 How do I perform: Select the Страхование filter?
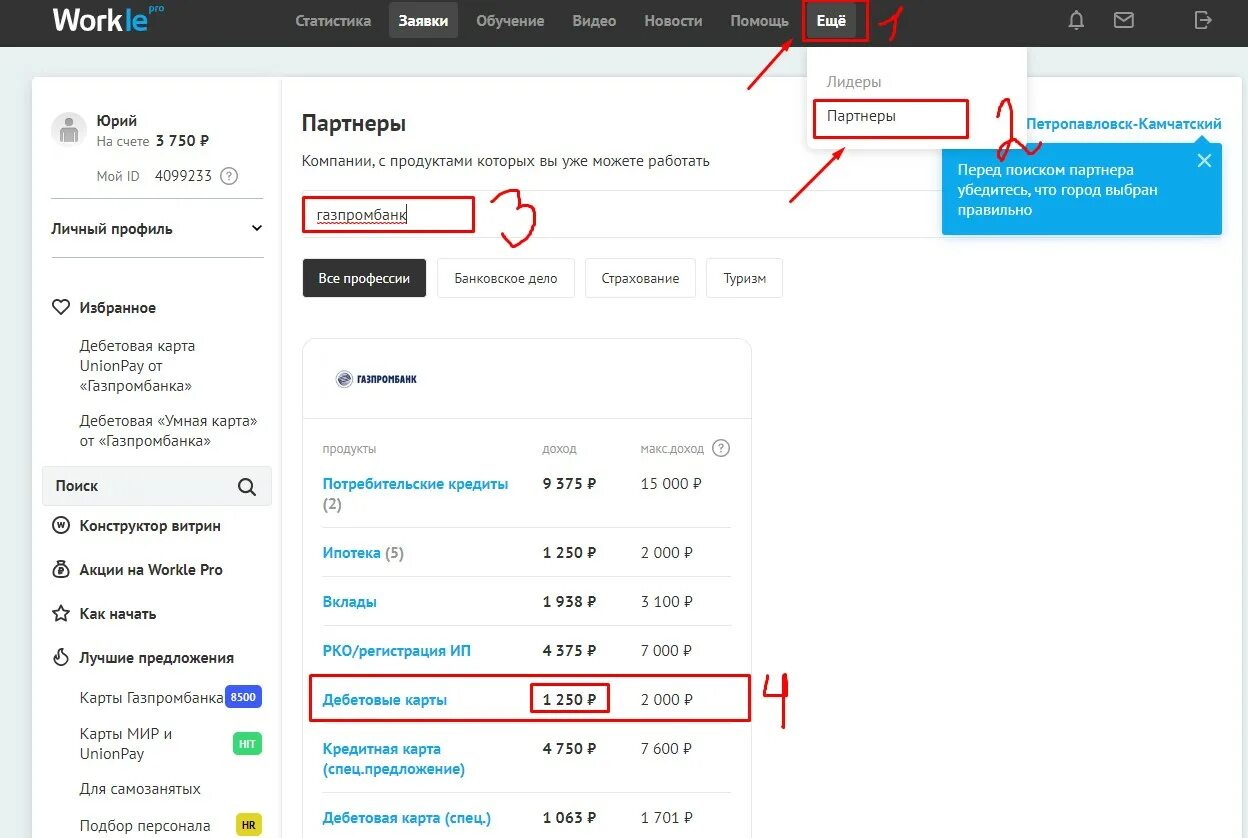point(640,278)
